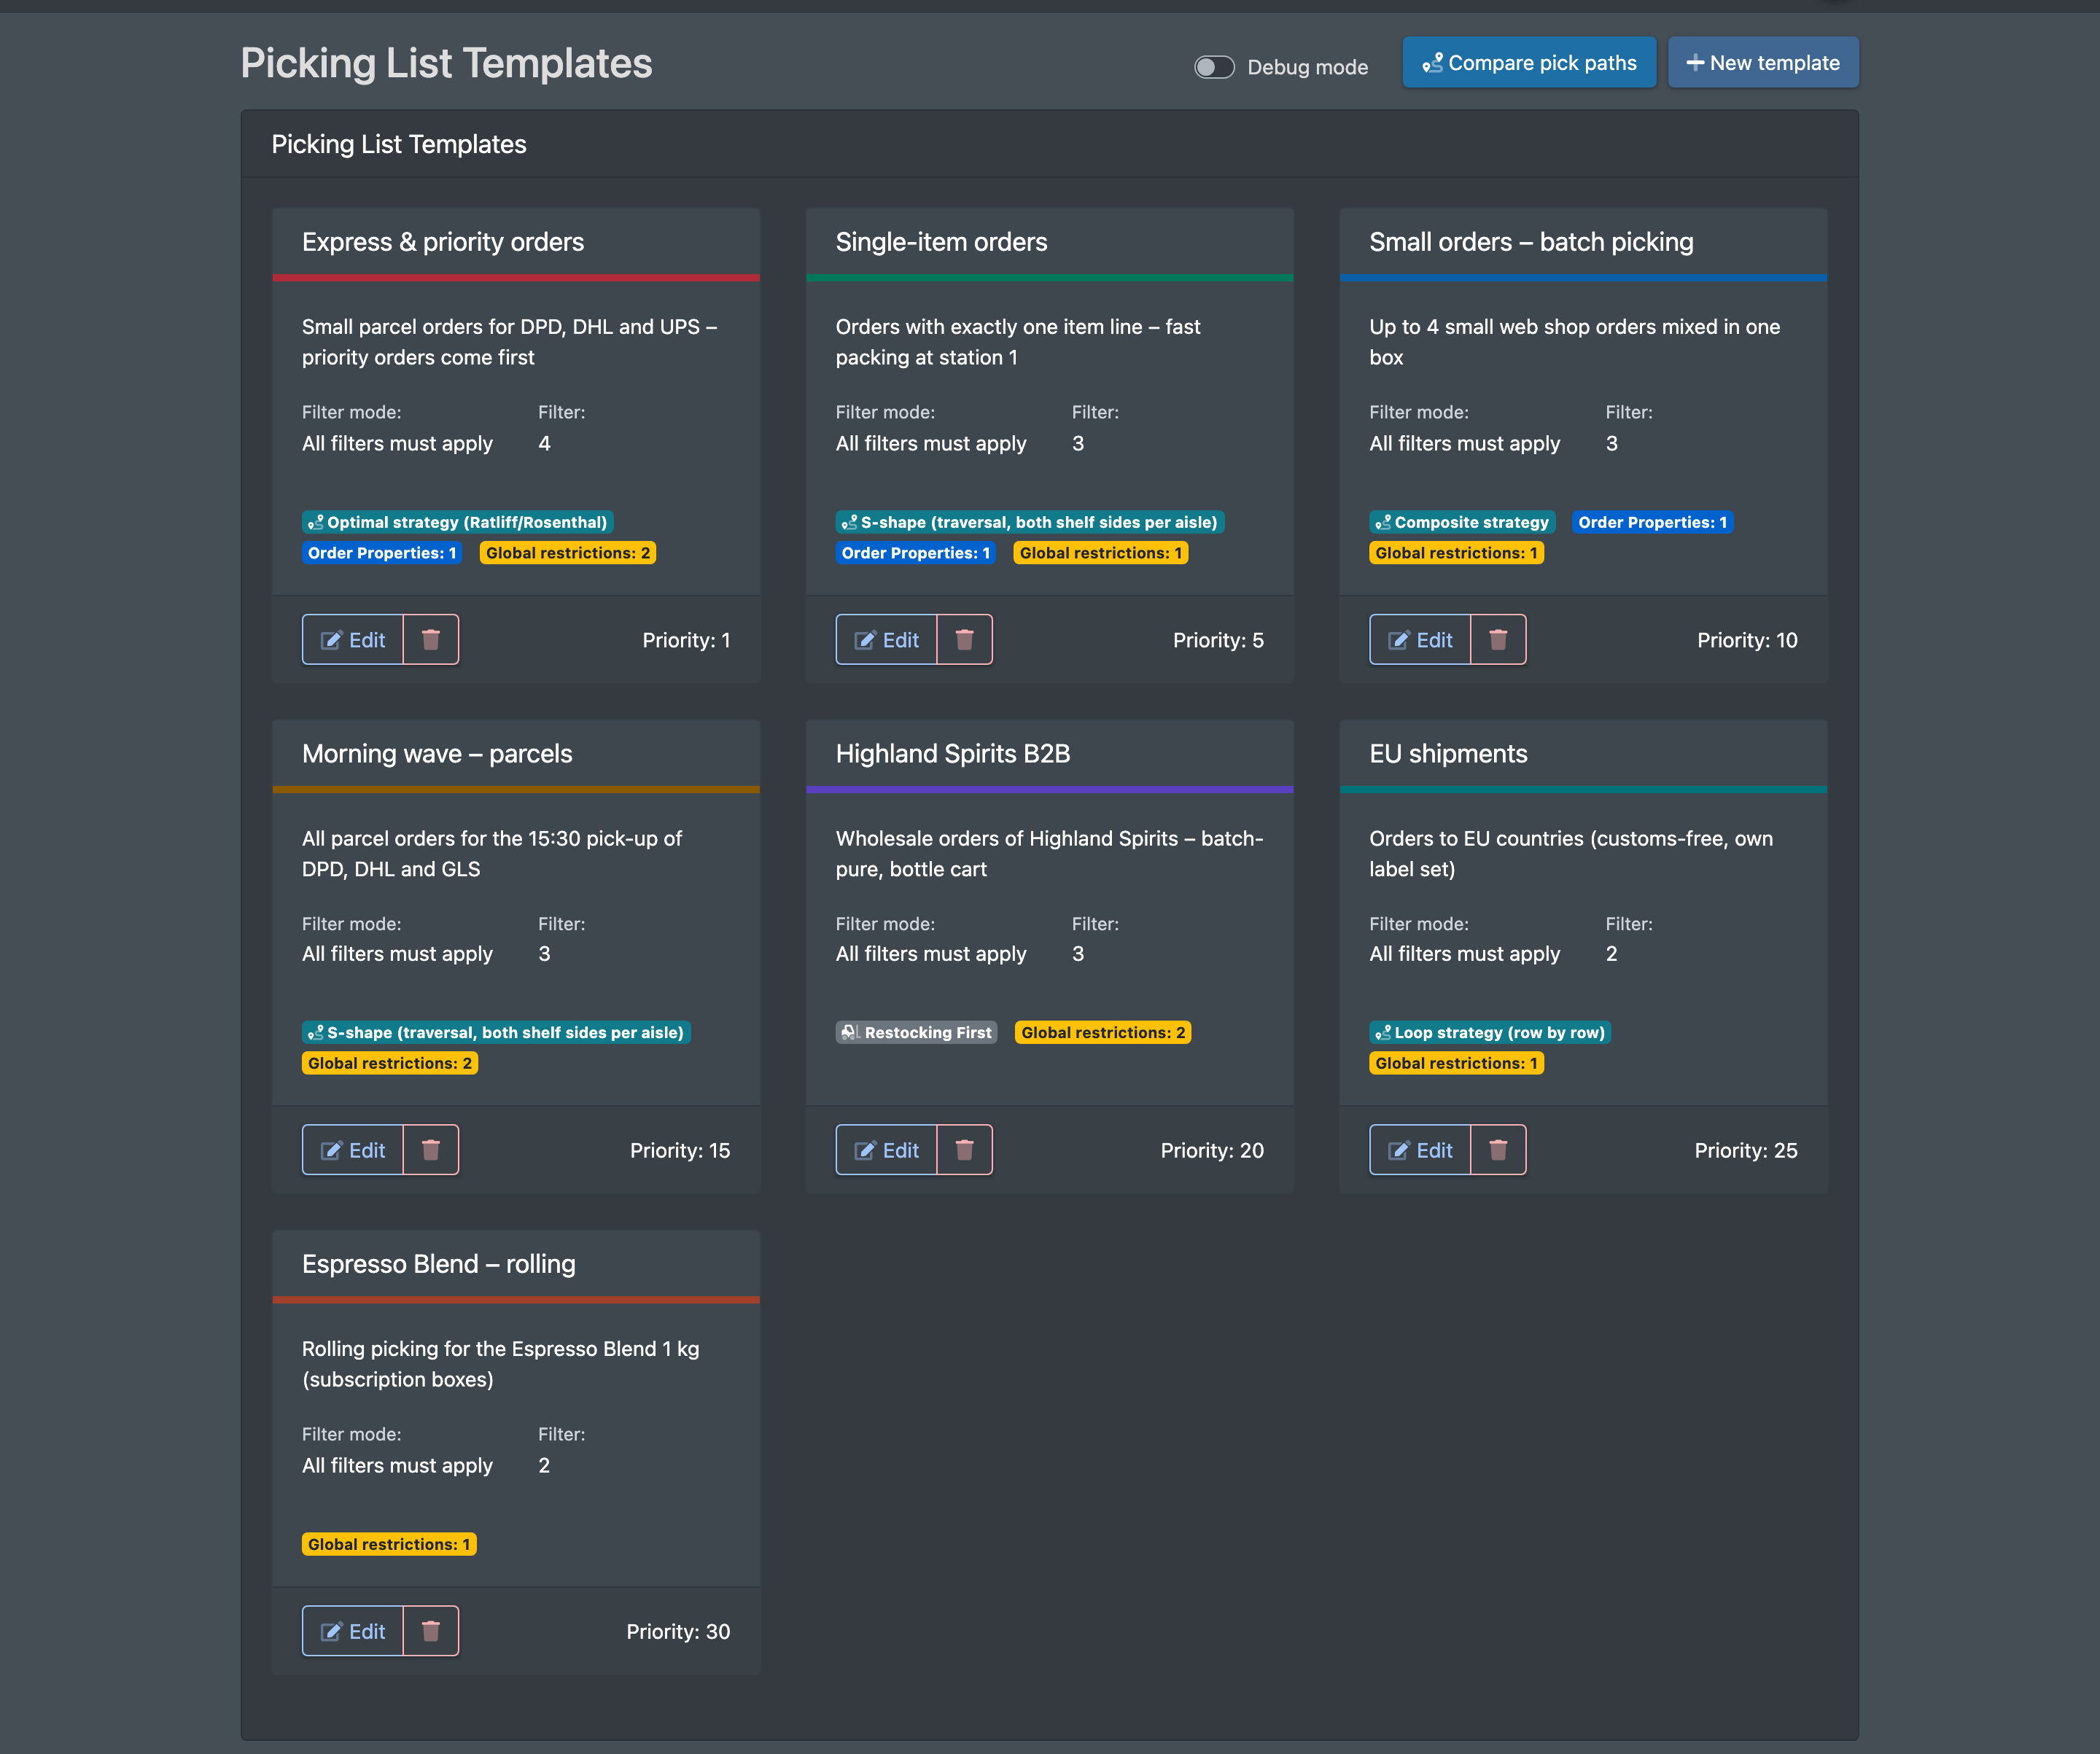Click Order Properties badge in Single-item orders card
The image size is (2100, 1754).
pyautogui.click(x=916, y=553)
